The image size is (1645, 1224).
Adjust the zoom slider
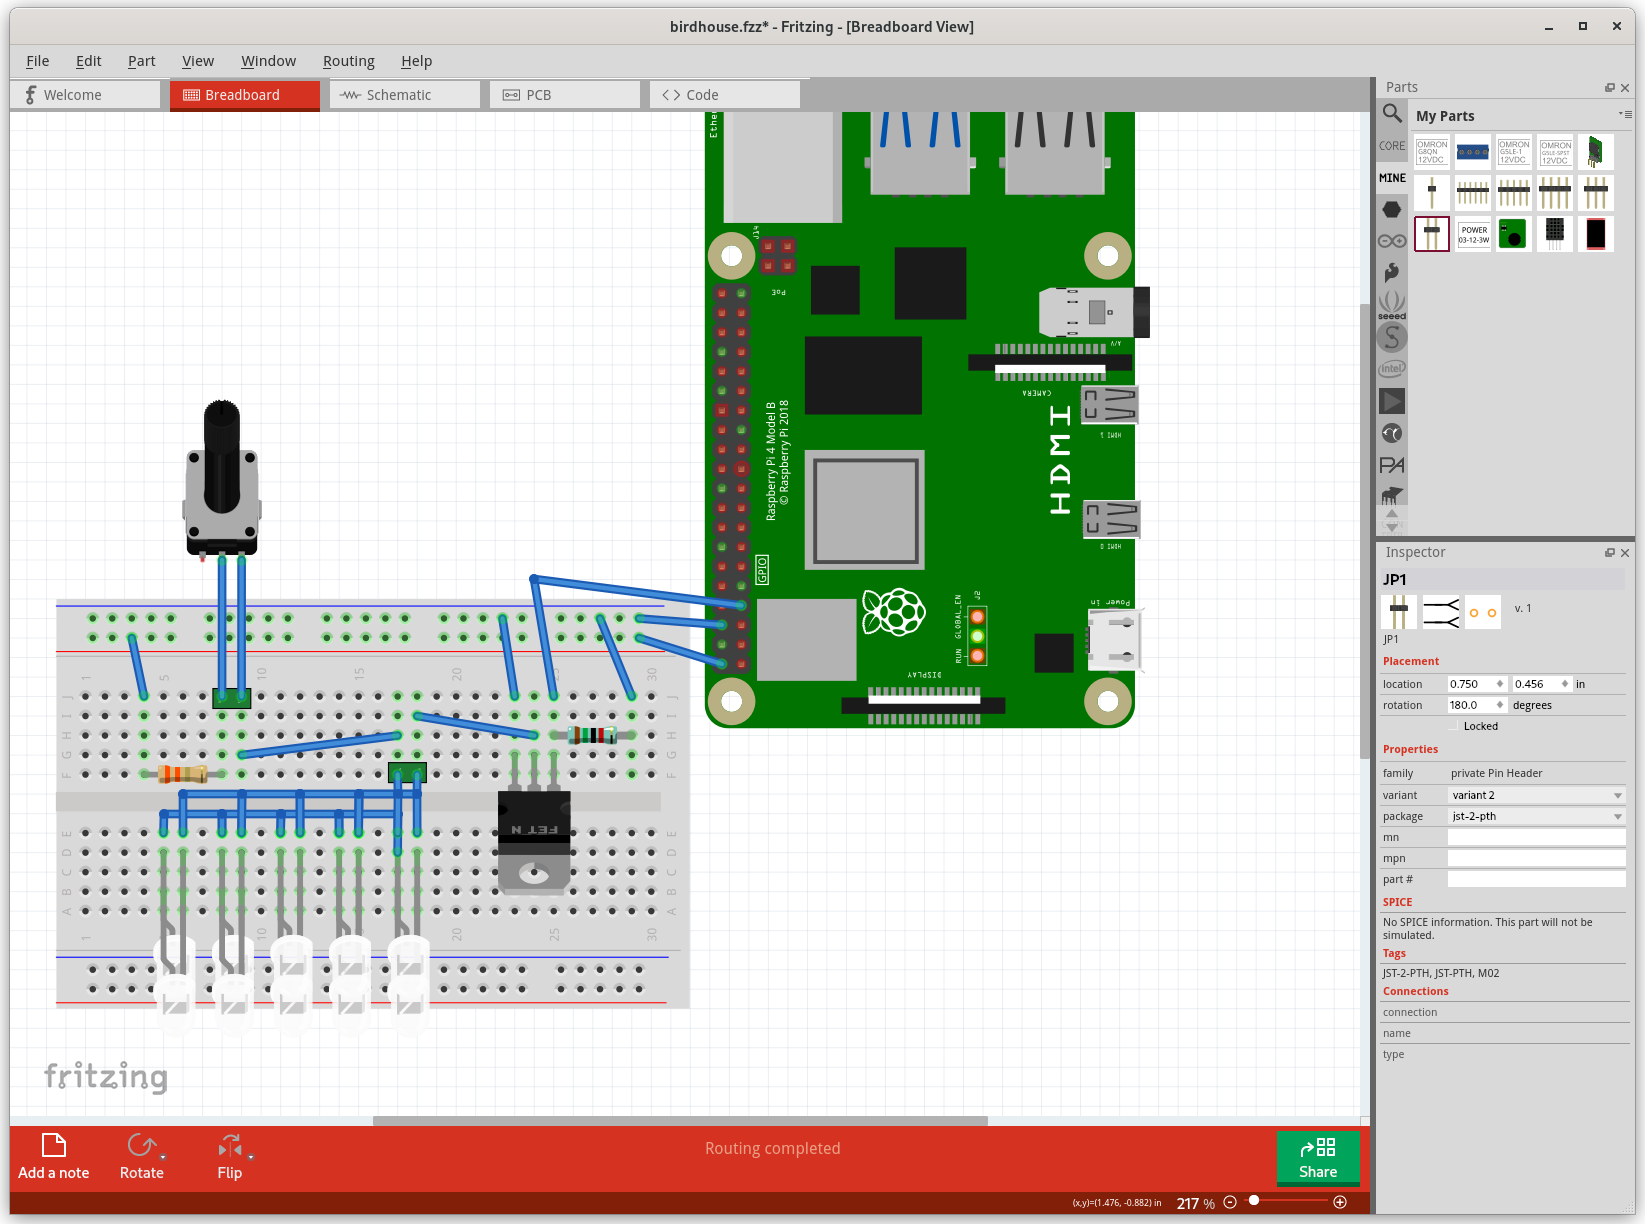1255,1202
